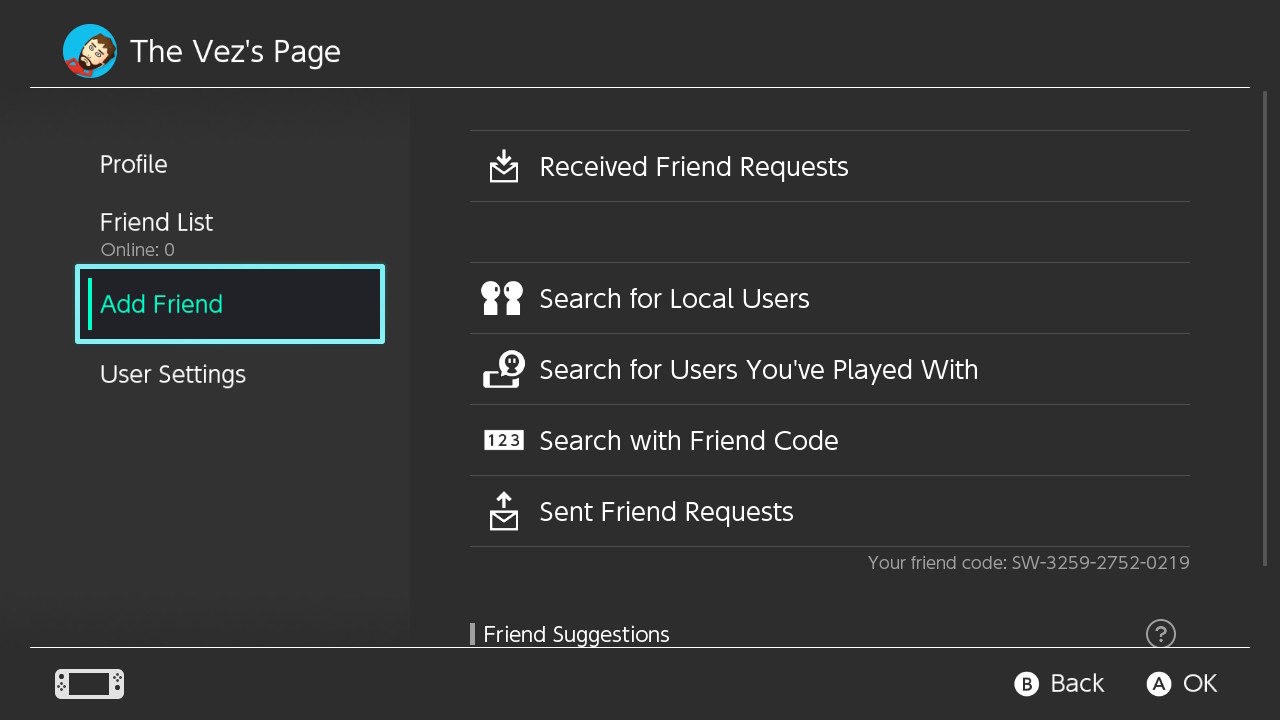The image size is (1280, 720).
Task: Click The Vez's user avatar icon
Action: pyautogui.click(x=90, y=51)
